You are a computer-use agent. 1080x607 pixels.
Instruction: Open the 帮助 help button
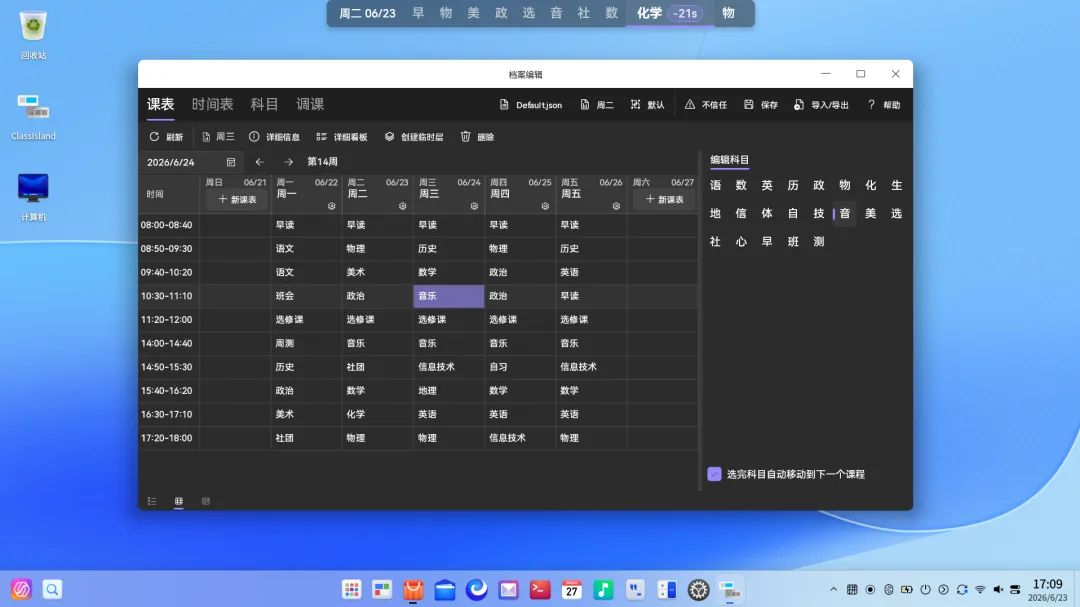[884, 105]
